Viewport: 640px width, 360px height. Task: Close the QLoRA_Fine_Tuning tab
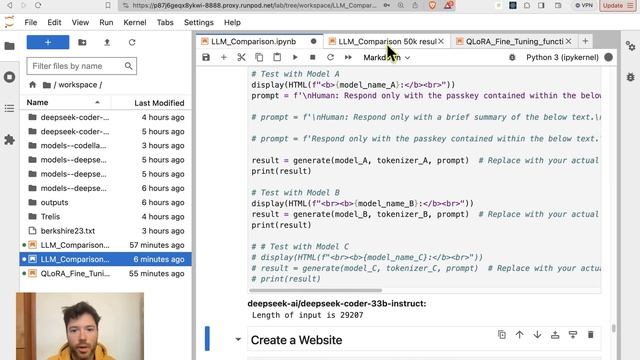pos(569,41)
